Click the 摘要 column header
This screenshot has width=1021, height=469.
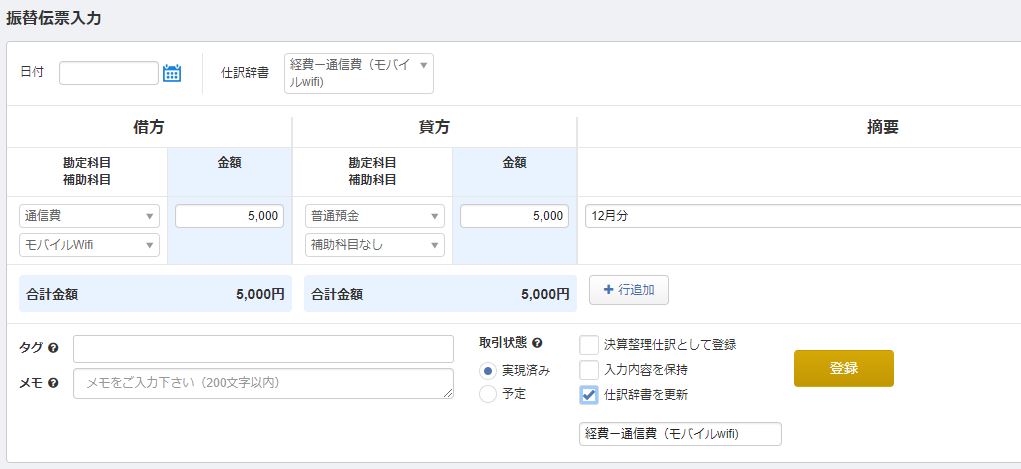pyautogui.click(x=882, y=128)
